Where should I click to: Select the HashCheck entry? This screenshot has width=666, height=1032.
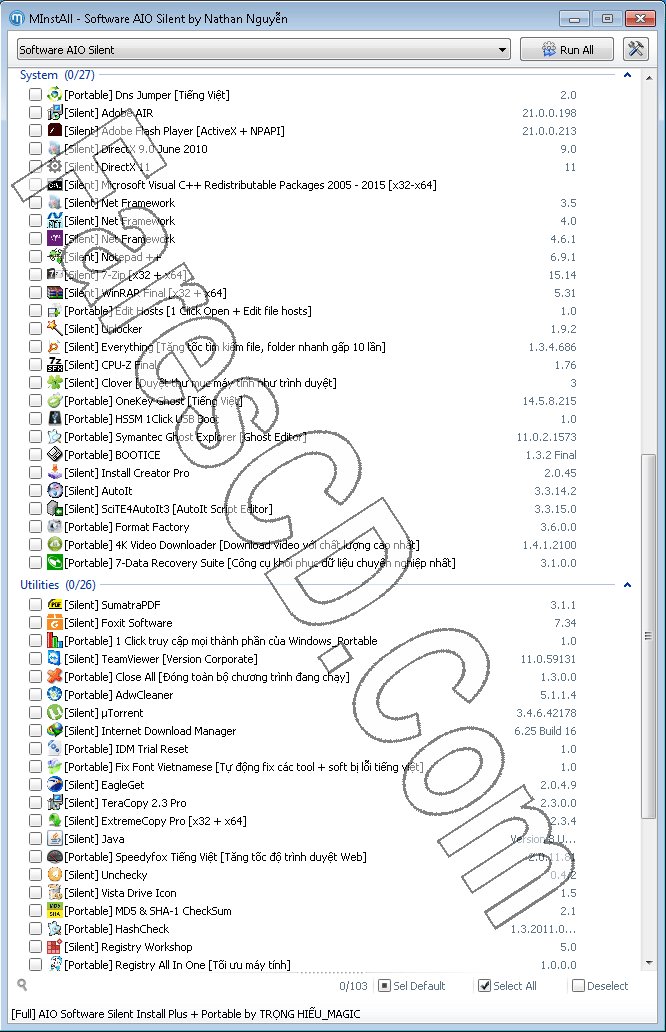[116, 929]
